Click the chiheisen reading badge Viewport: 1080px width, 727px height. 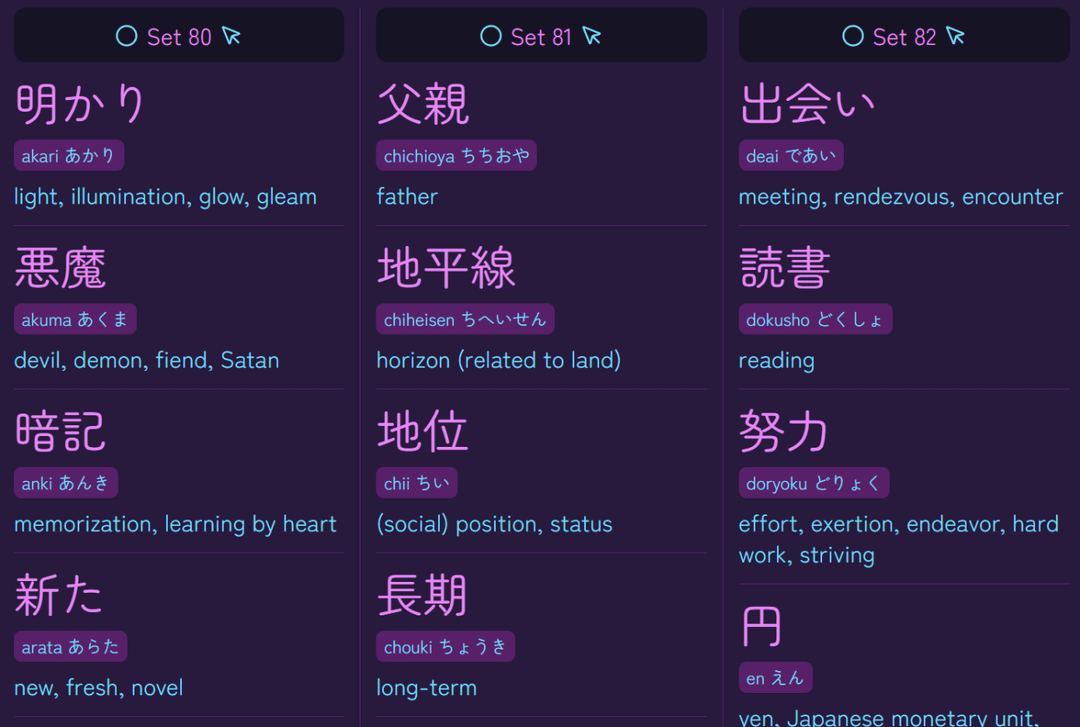click(x=466, y=319)
